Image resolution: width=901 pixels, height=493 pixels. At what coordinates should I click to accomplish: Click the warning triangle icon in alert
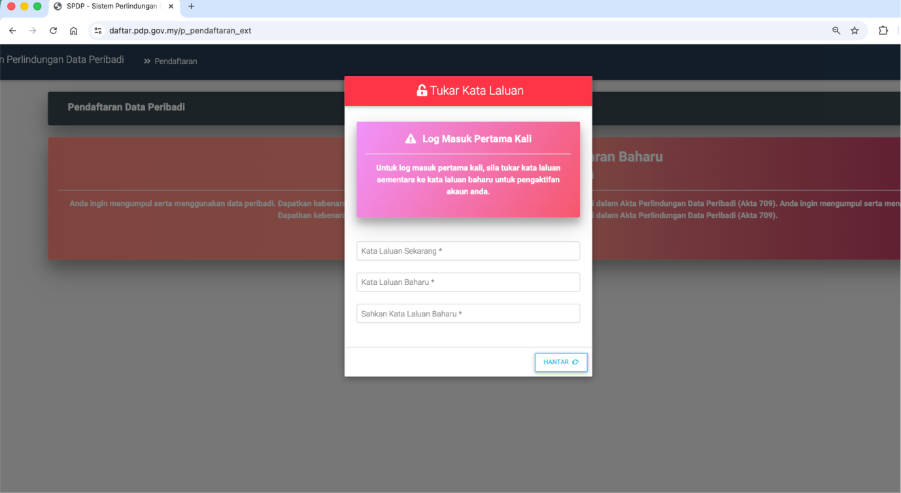[410, 138]
